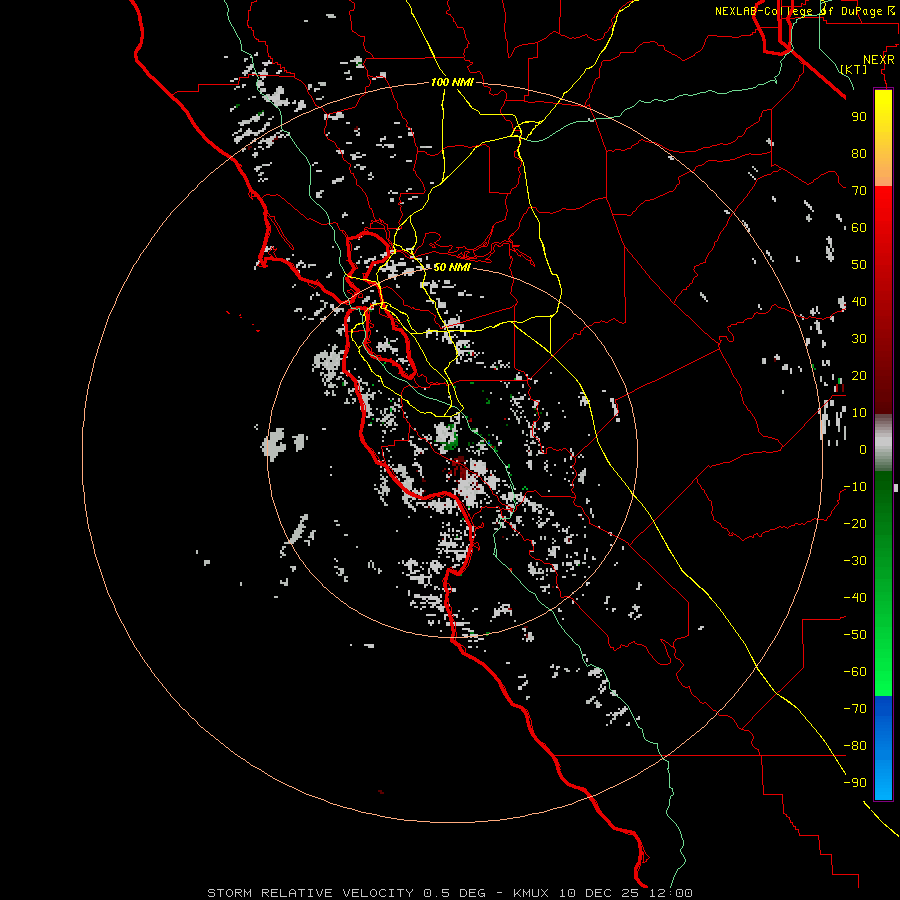The width and height of the screenshot is (900, 900).
Task: Click the -20 value on velocity scale
Action: [x=855, y=523]
